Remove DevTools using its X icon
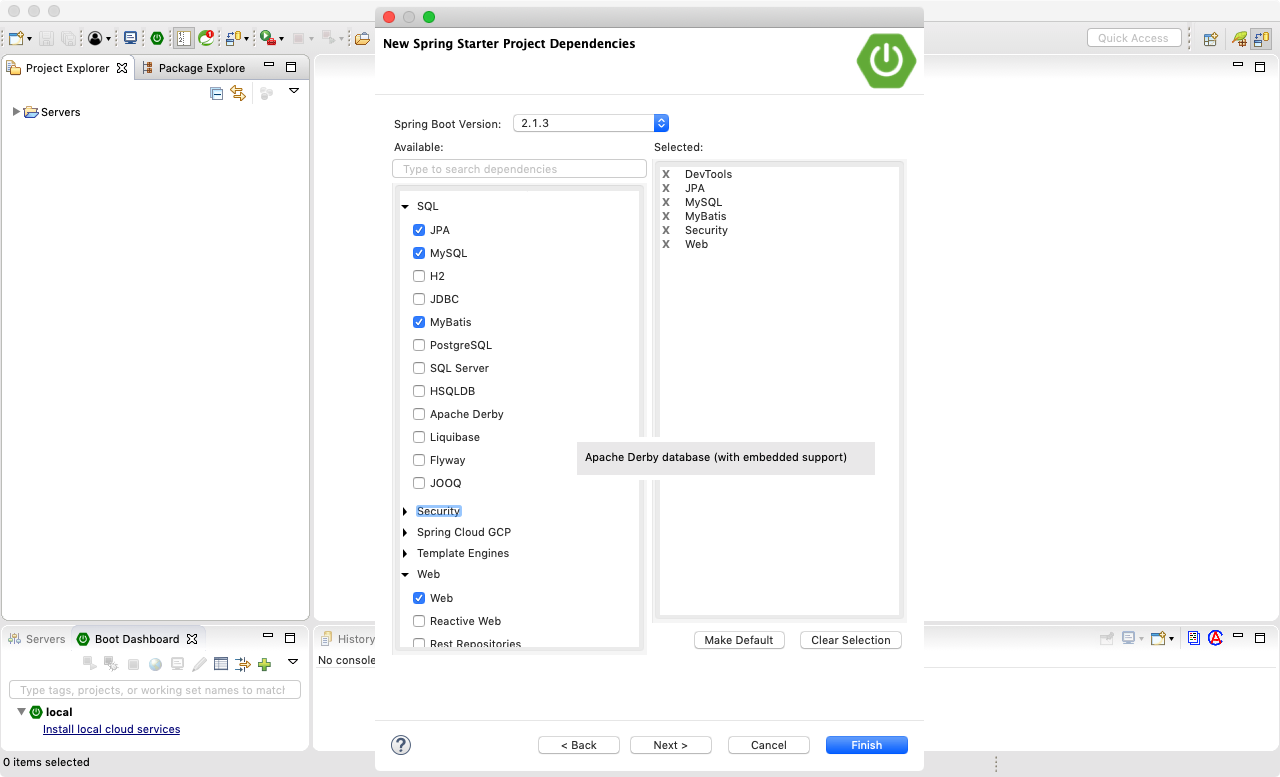 pyautogui.click(x=666, y=175)
